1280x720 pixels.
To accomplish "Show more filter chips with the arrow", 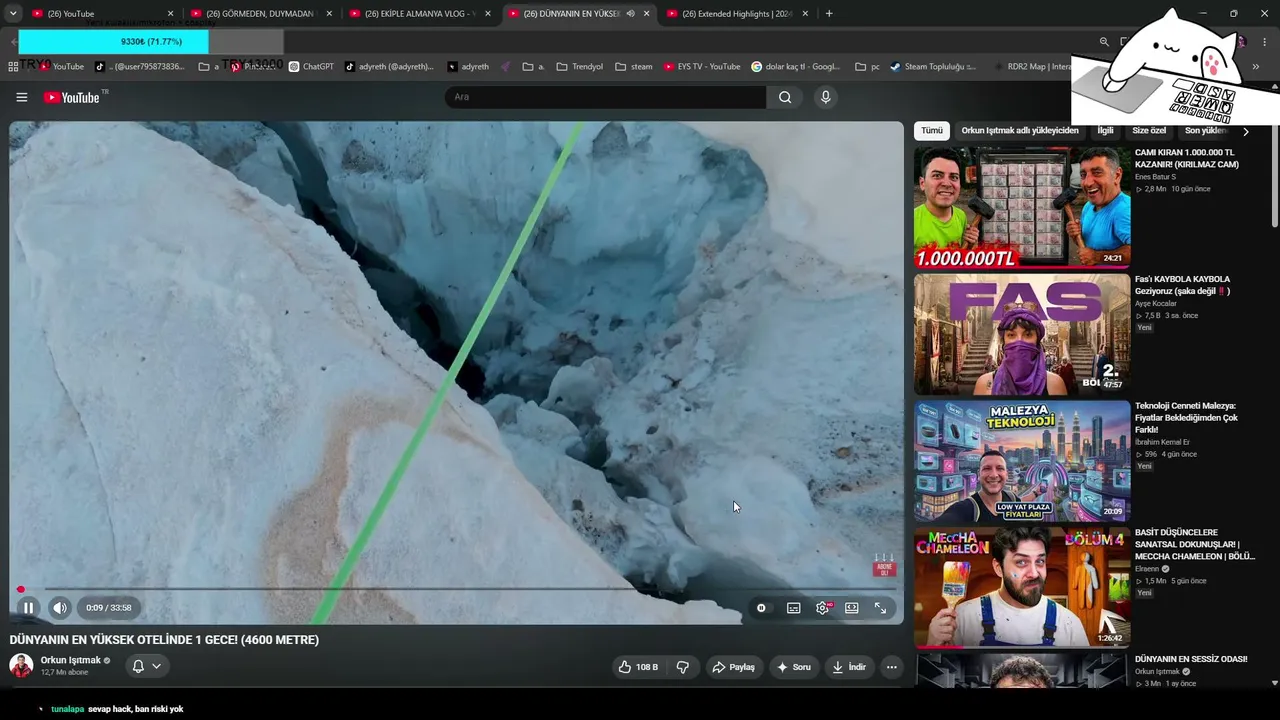I will point(1246,131).
